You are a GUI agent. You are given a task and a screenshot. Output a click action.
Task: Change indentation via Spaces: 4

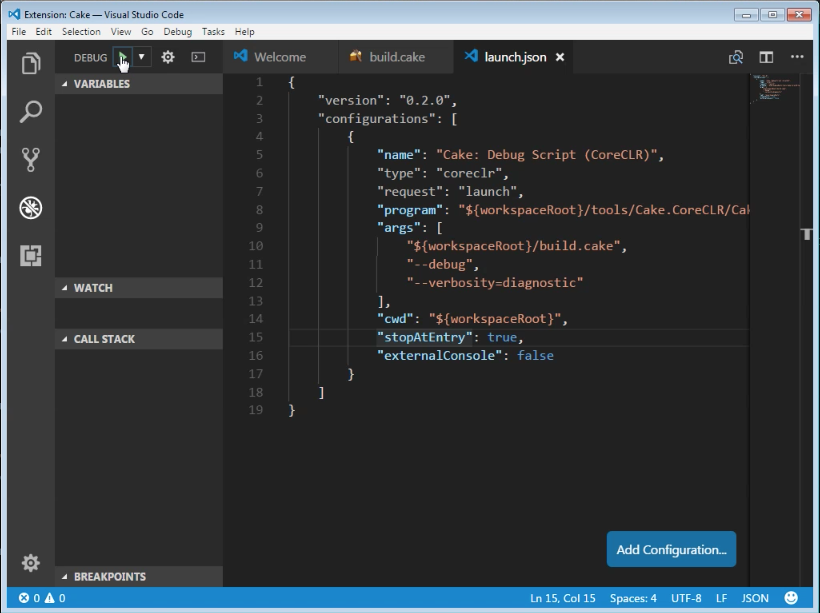tap(633, 598)
